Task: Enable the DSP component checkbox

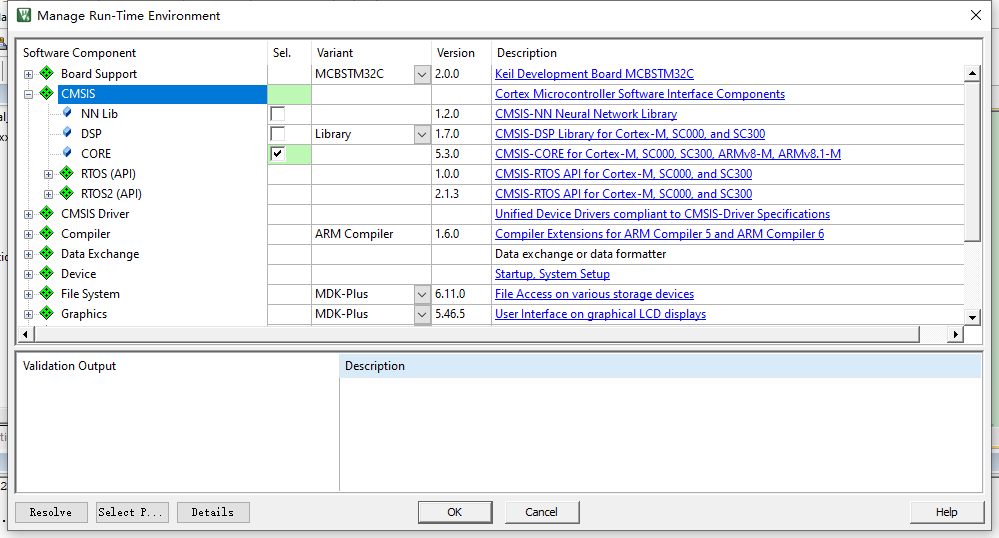Action: point(278,134)
